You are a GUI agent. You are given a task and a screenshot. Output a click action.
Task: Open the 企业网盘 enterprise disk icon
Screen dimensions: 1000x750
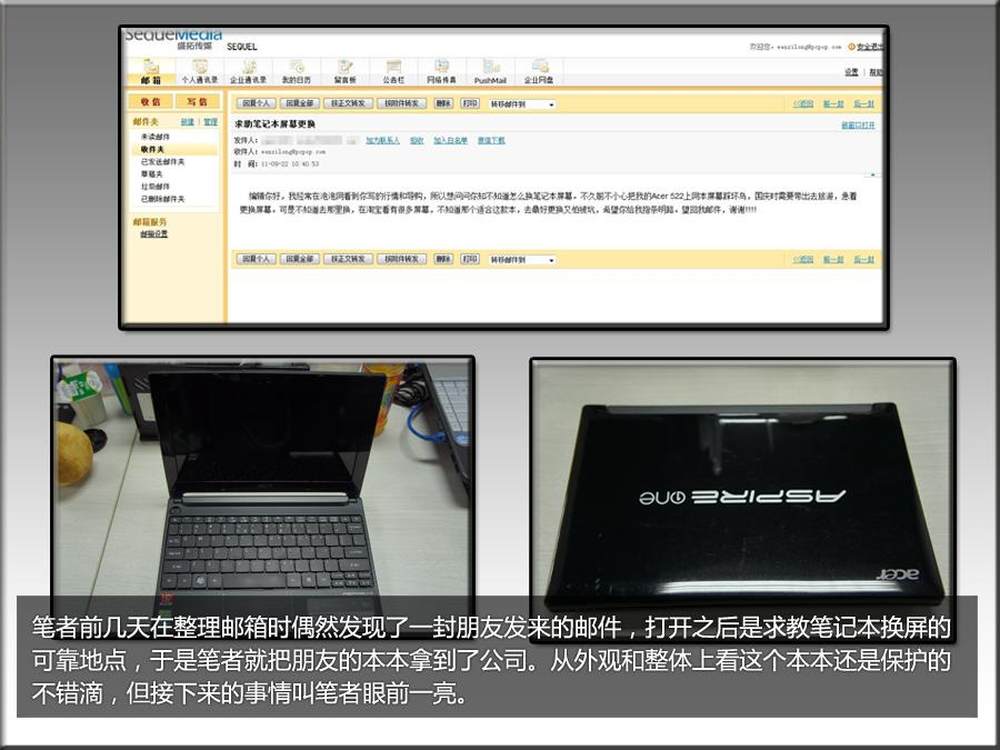click(540, 70)
